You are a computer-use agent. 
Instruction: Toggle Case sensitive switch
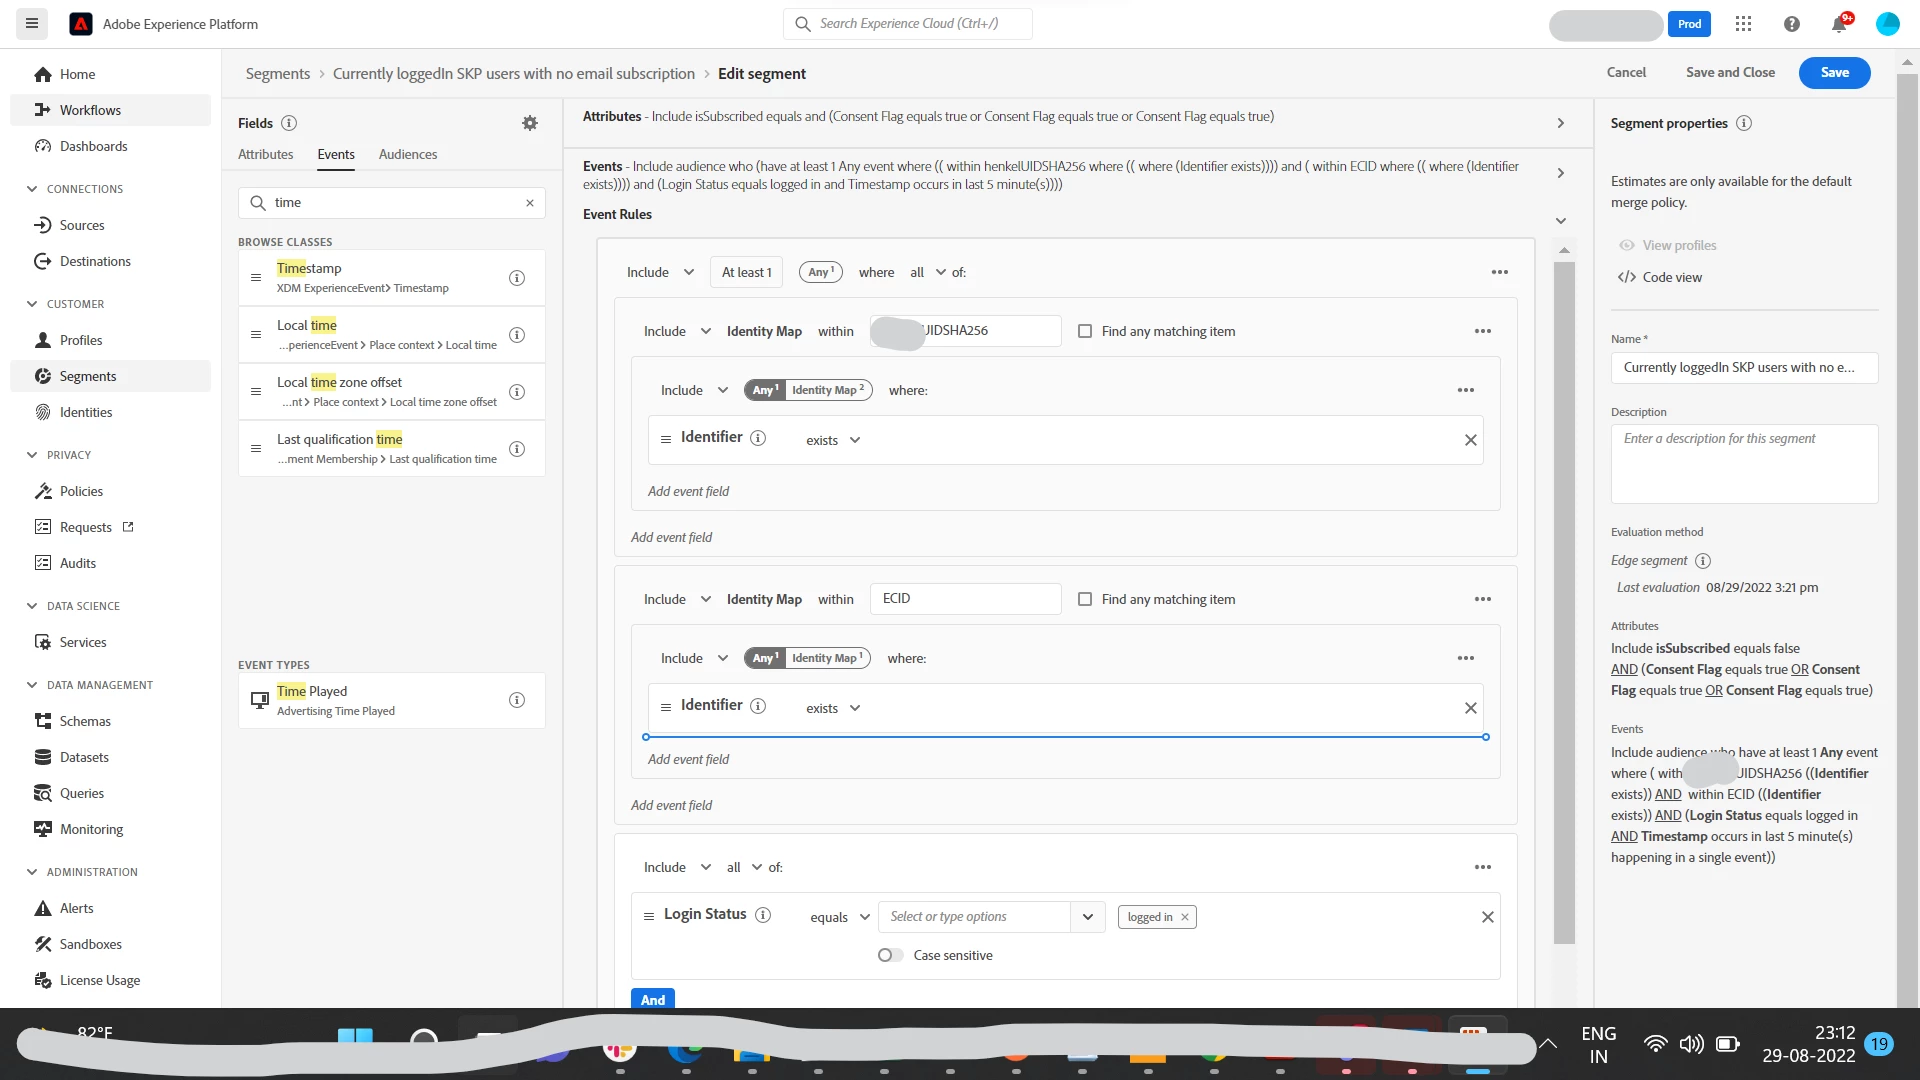[890, 955]
